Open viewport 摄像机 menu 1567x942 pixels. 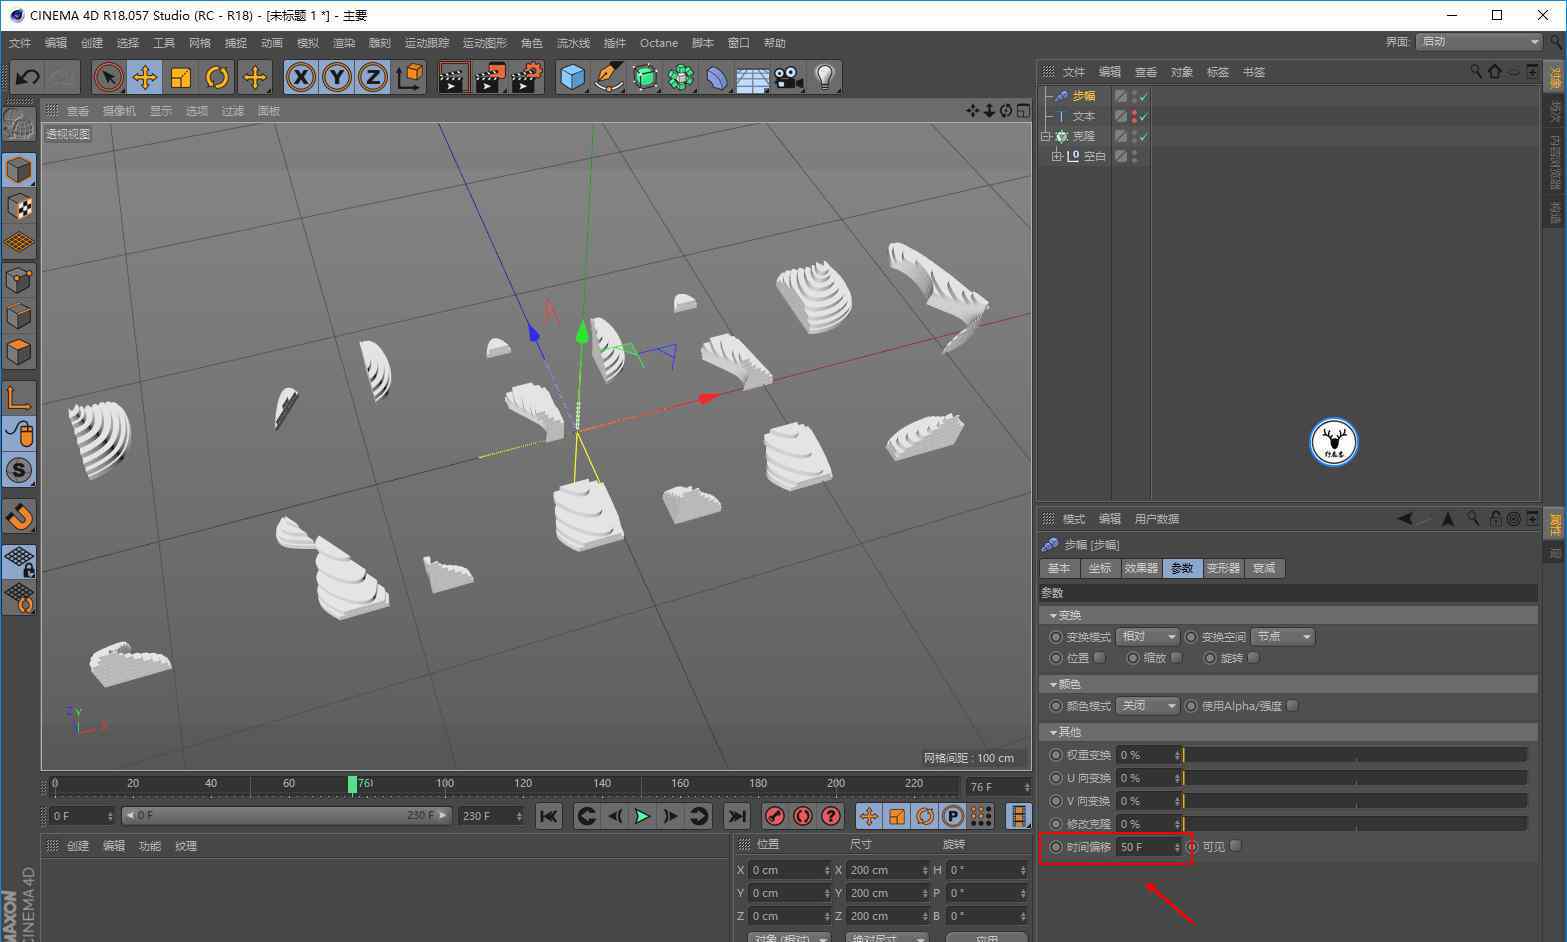(119, 111)
